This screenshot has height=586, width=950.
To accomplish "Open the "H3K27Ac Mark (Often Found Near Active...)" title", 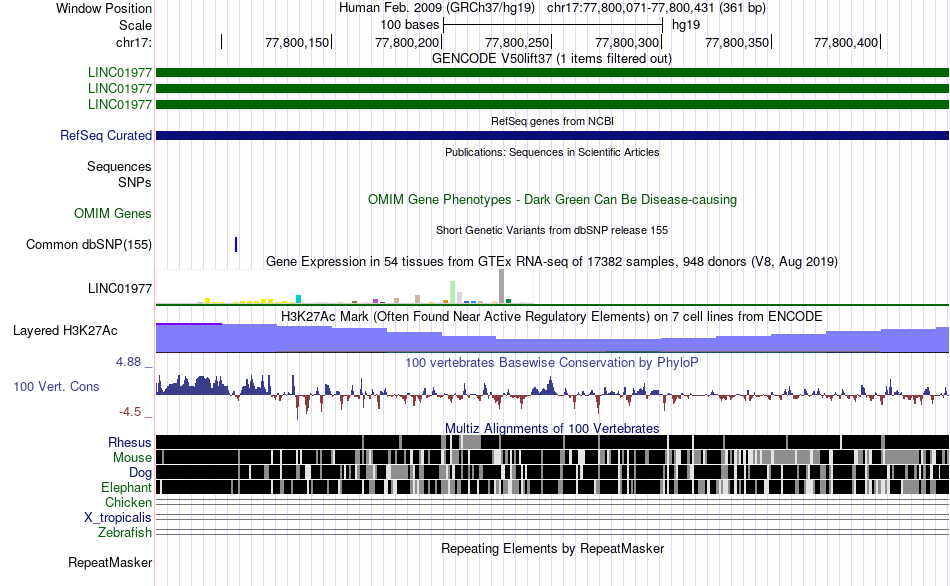I will 552,317.
